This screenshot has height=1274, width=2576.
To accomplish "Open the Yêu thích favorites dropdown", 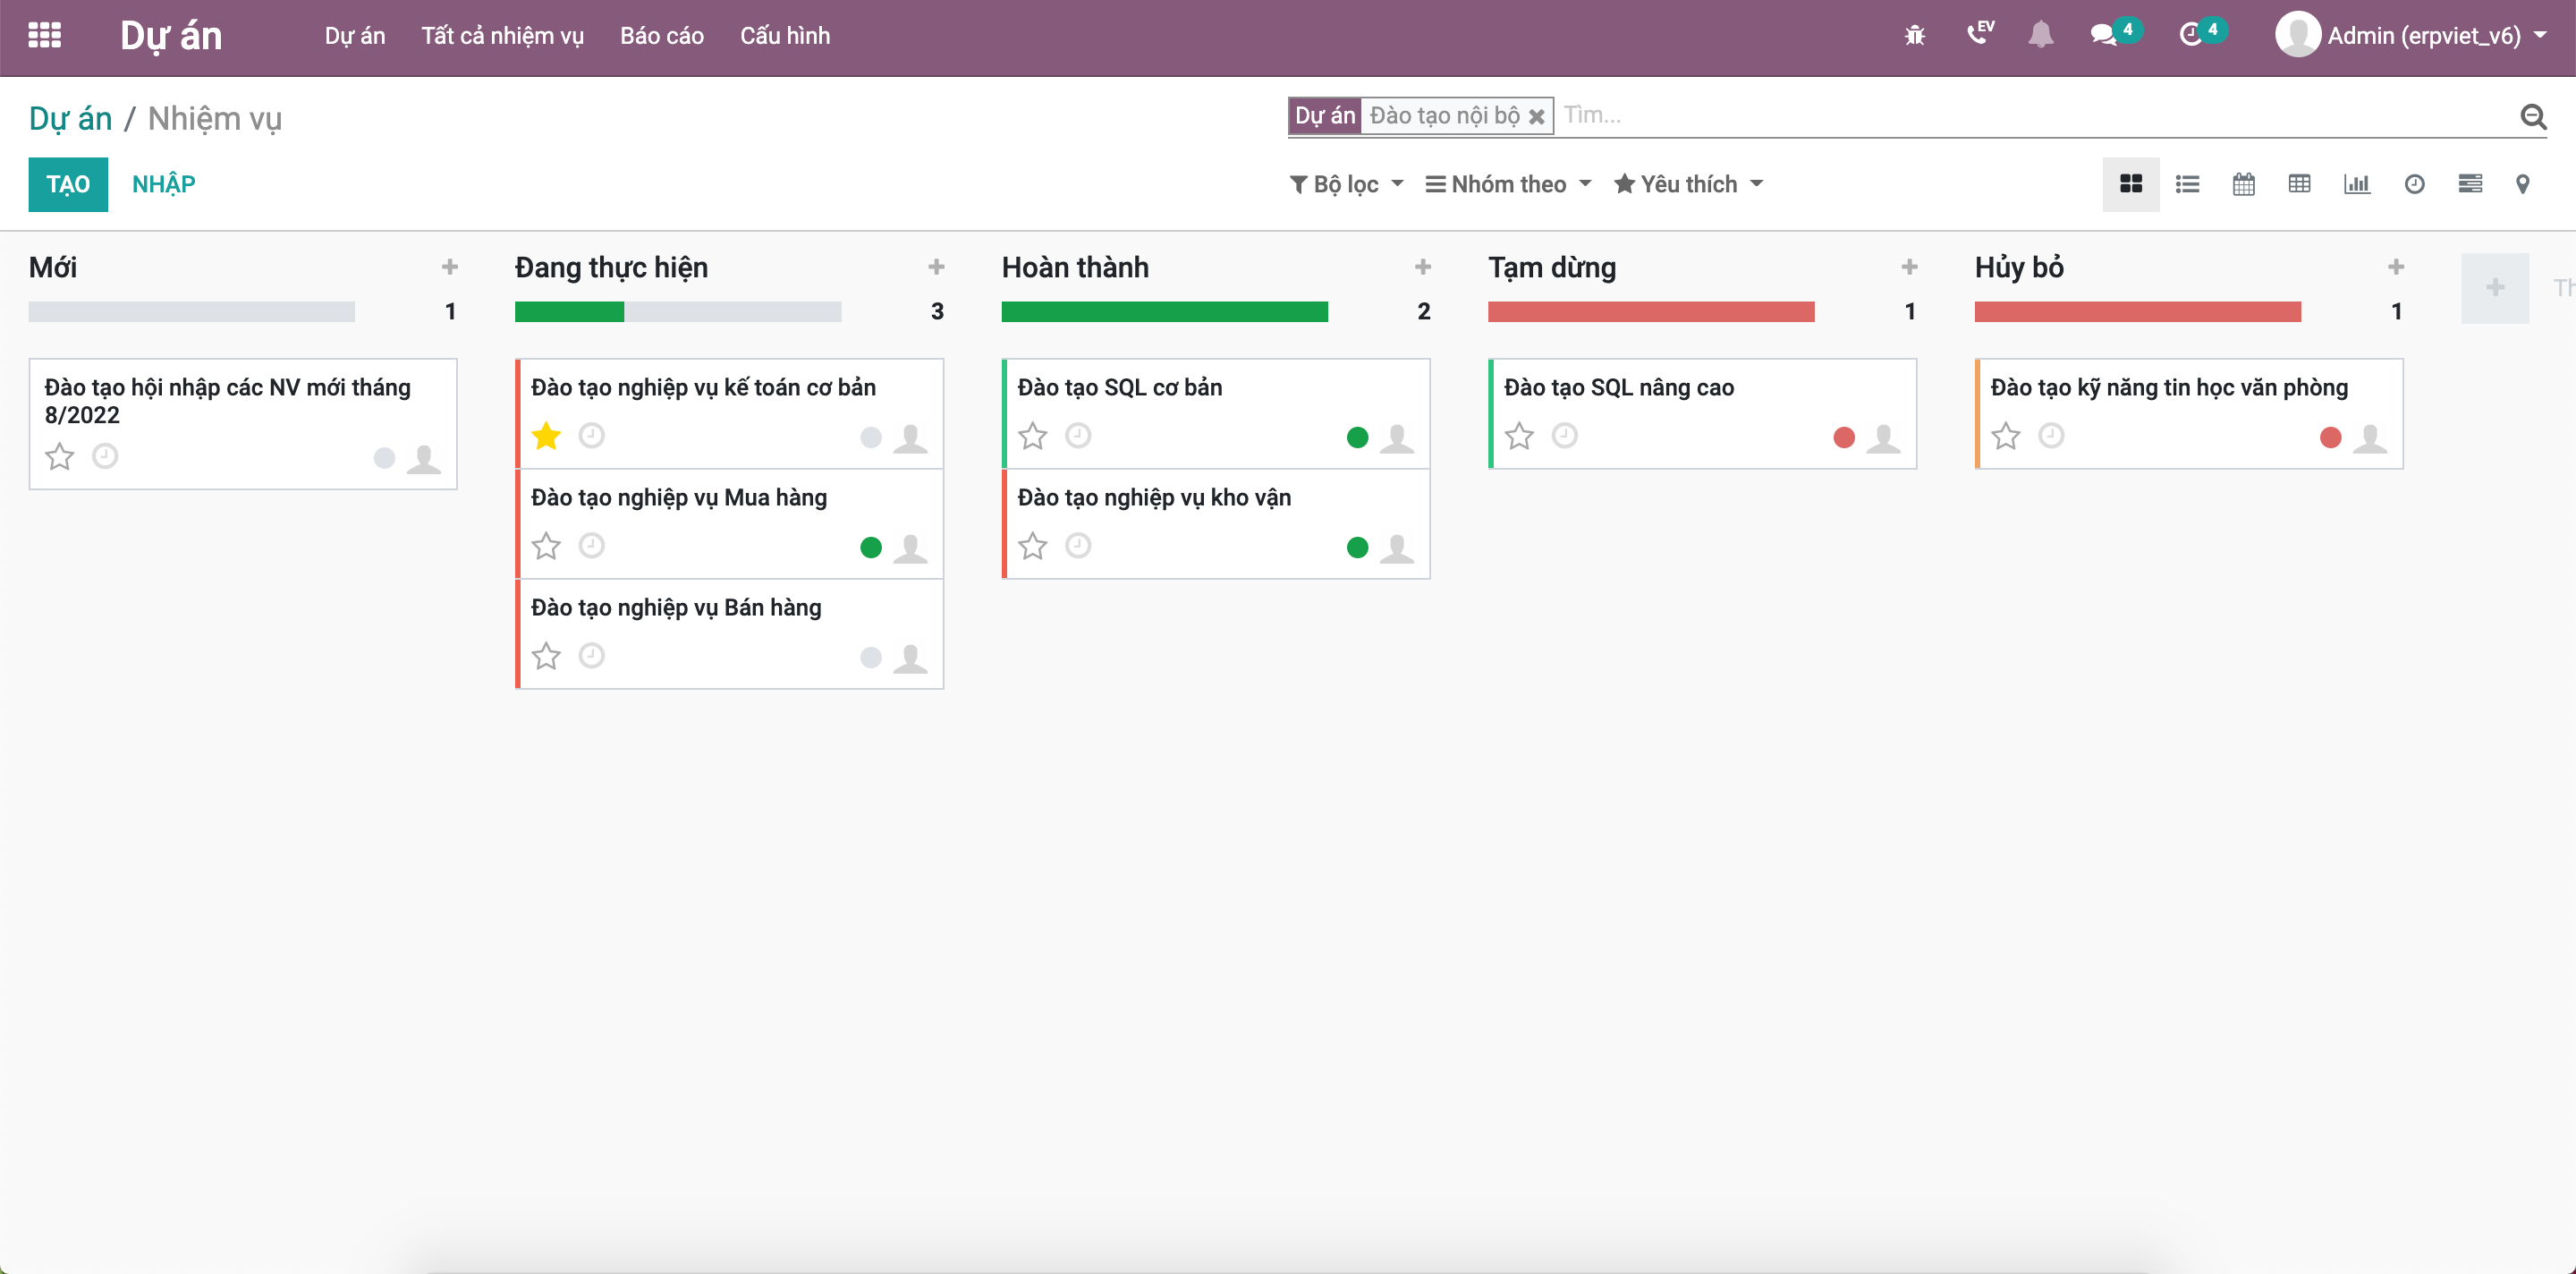I will point(1688,184).
